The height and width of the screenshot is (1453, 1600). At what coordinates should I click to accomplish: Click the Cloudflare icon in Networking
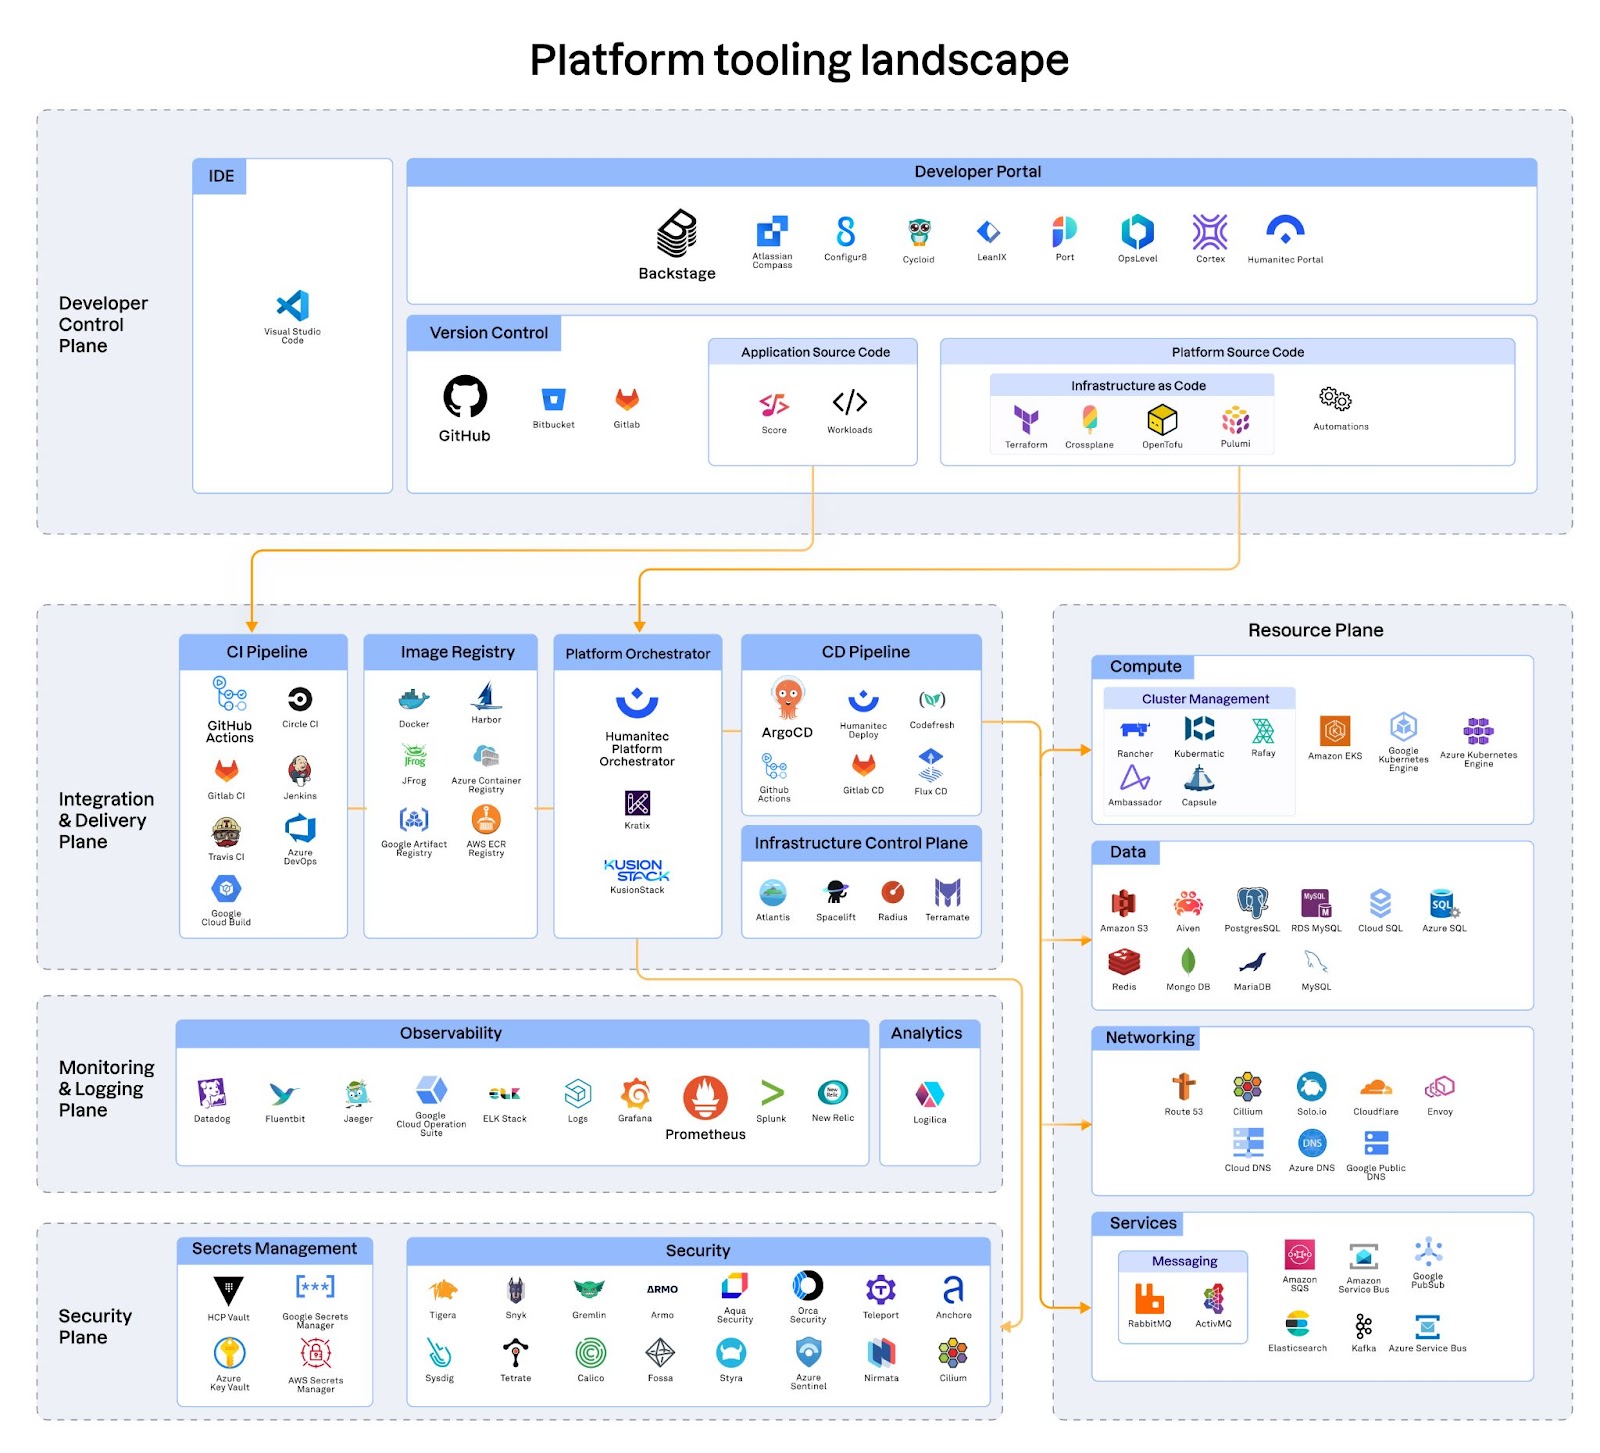click(1376, 1087)
